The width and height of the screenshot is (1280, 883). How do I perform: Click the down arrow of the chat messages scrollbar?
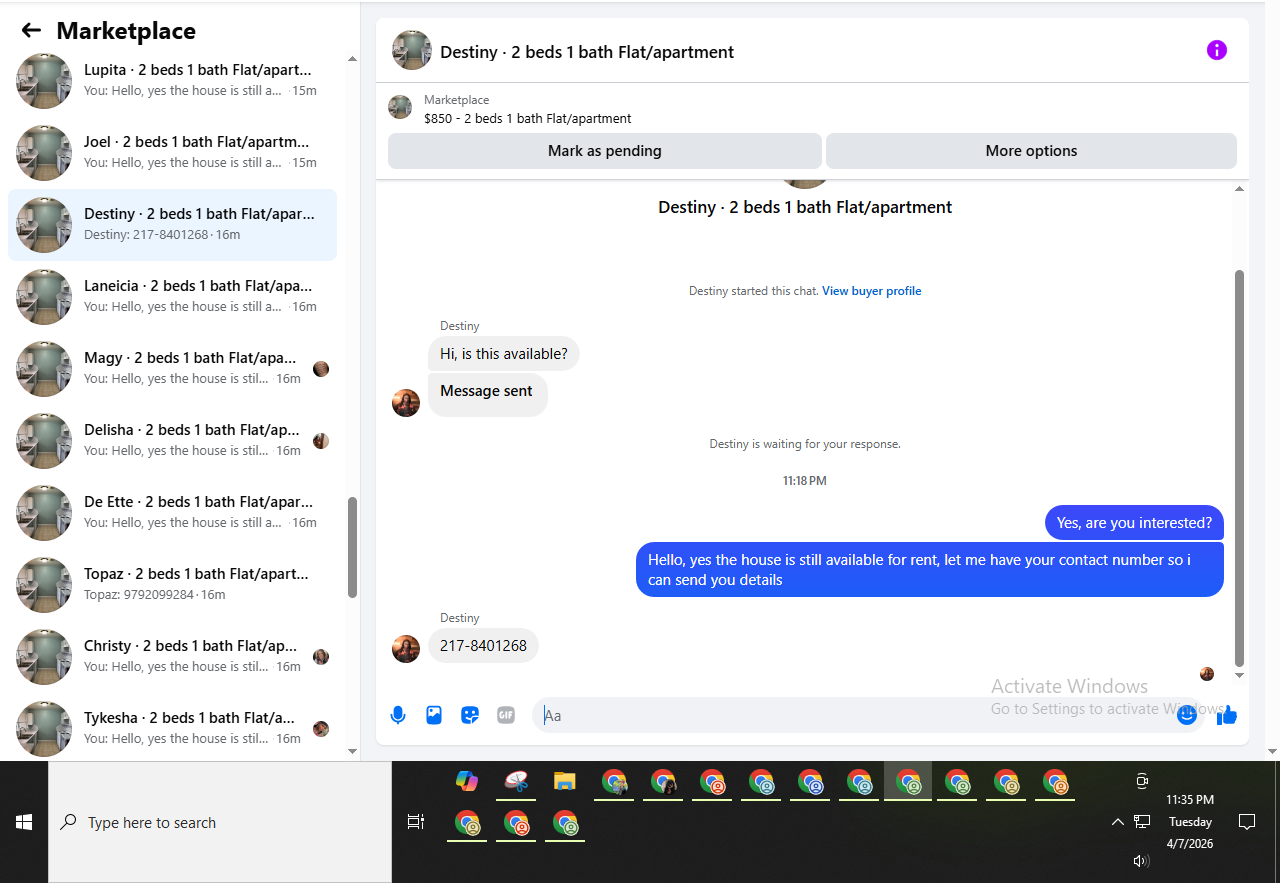coord(1240,676)
